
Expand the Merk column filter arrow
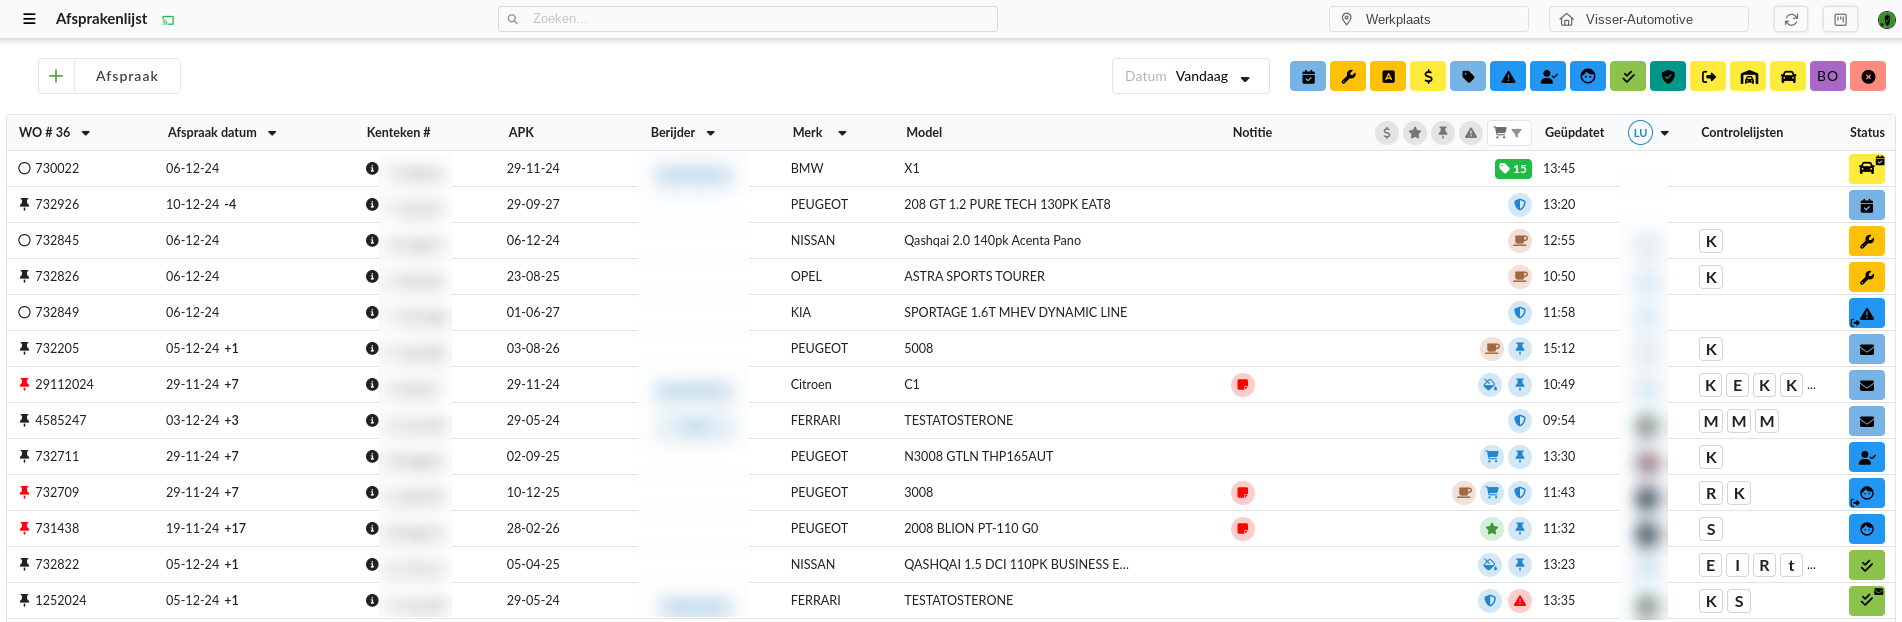[842, 133]
